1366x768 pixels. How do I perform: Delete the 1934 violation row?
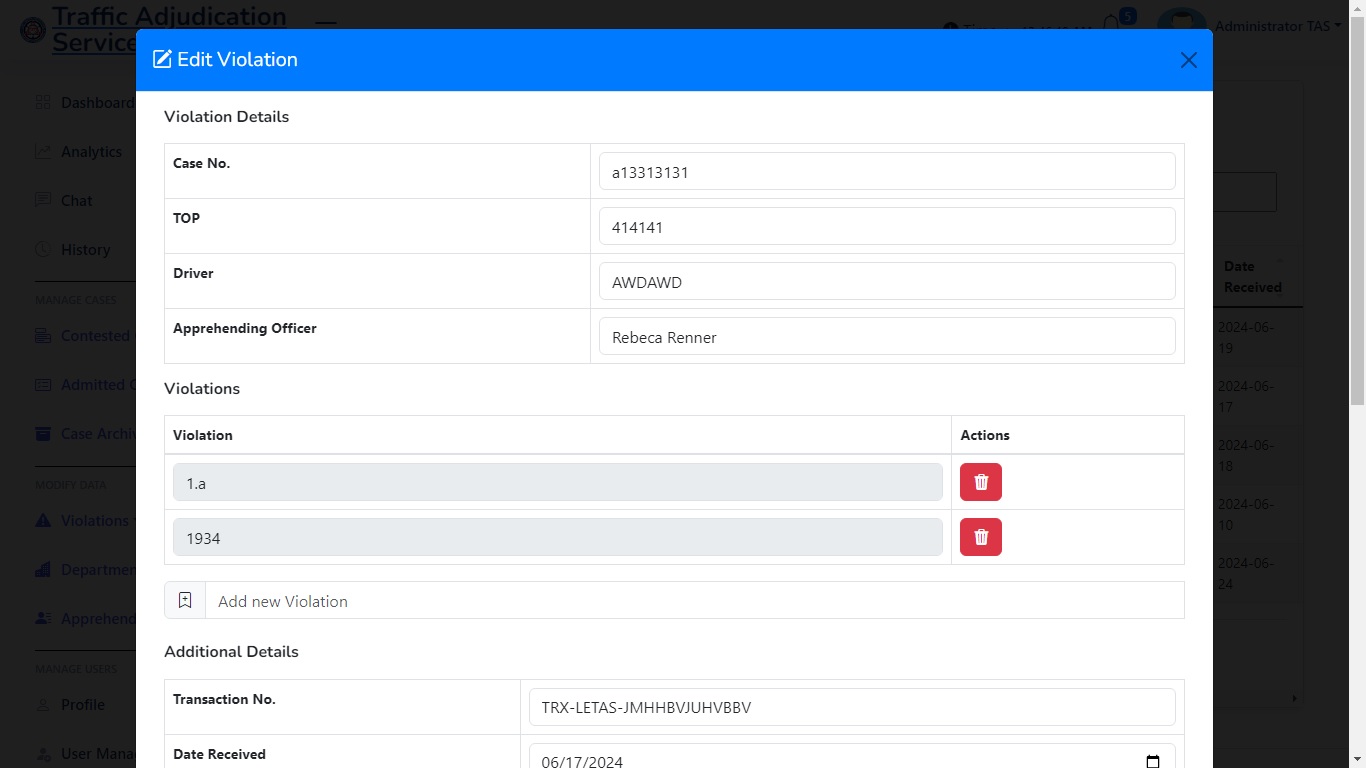(x=980, y=537)
